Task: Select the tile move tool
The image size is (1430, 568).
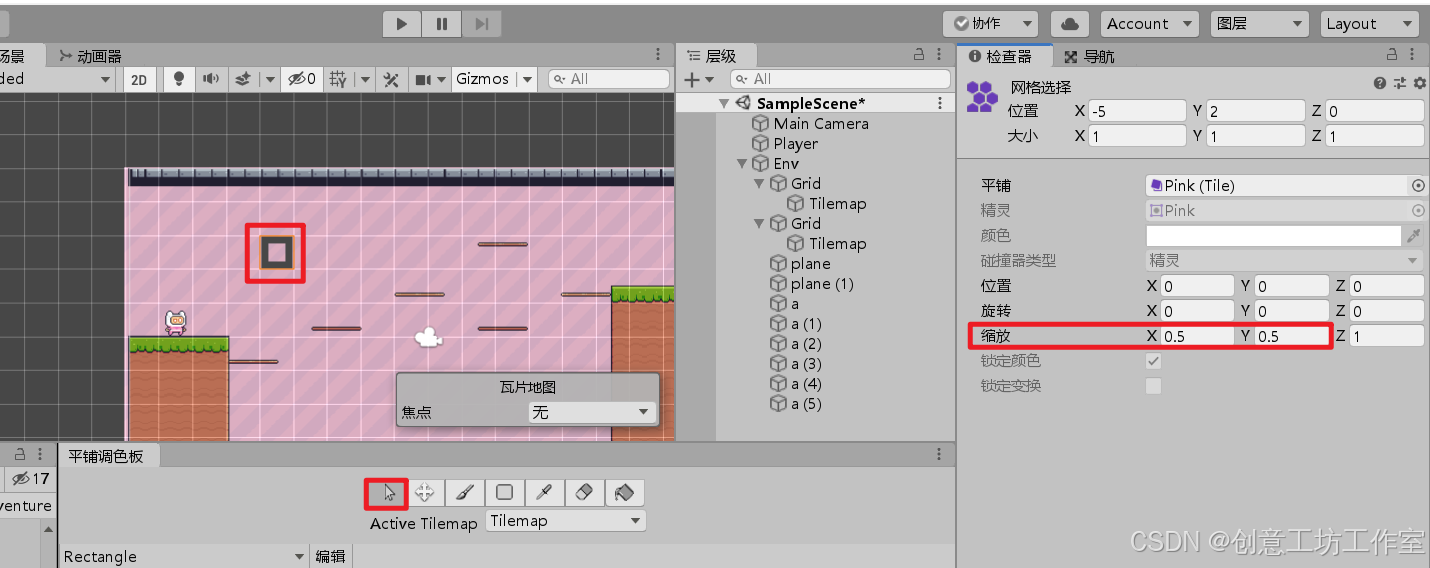Action: [425, 492]
